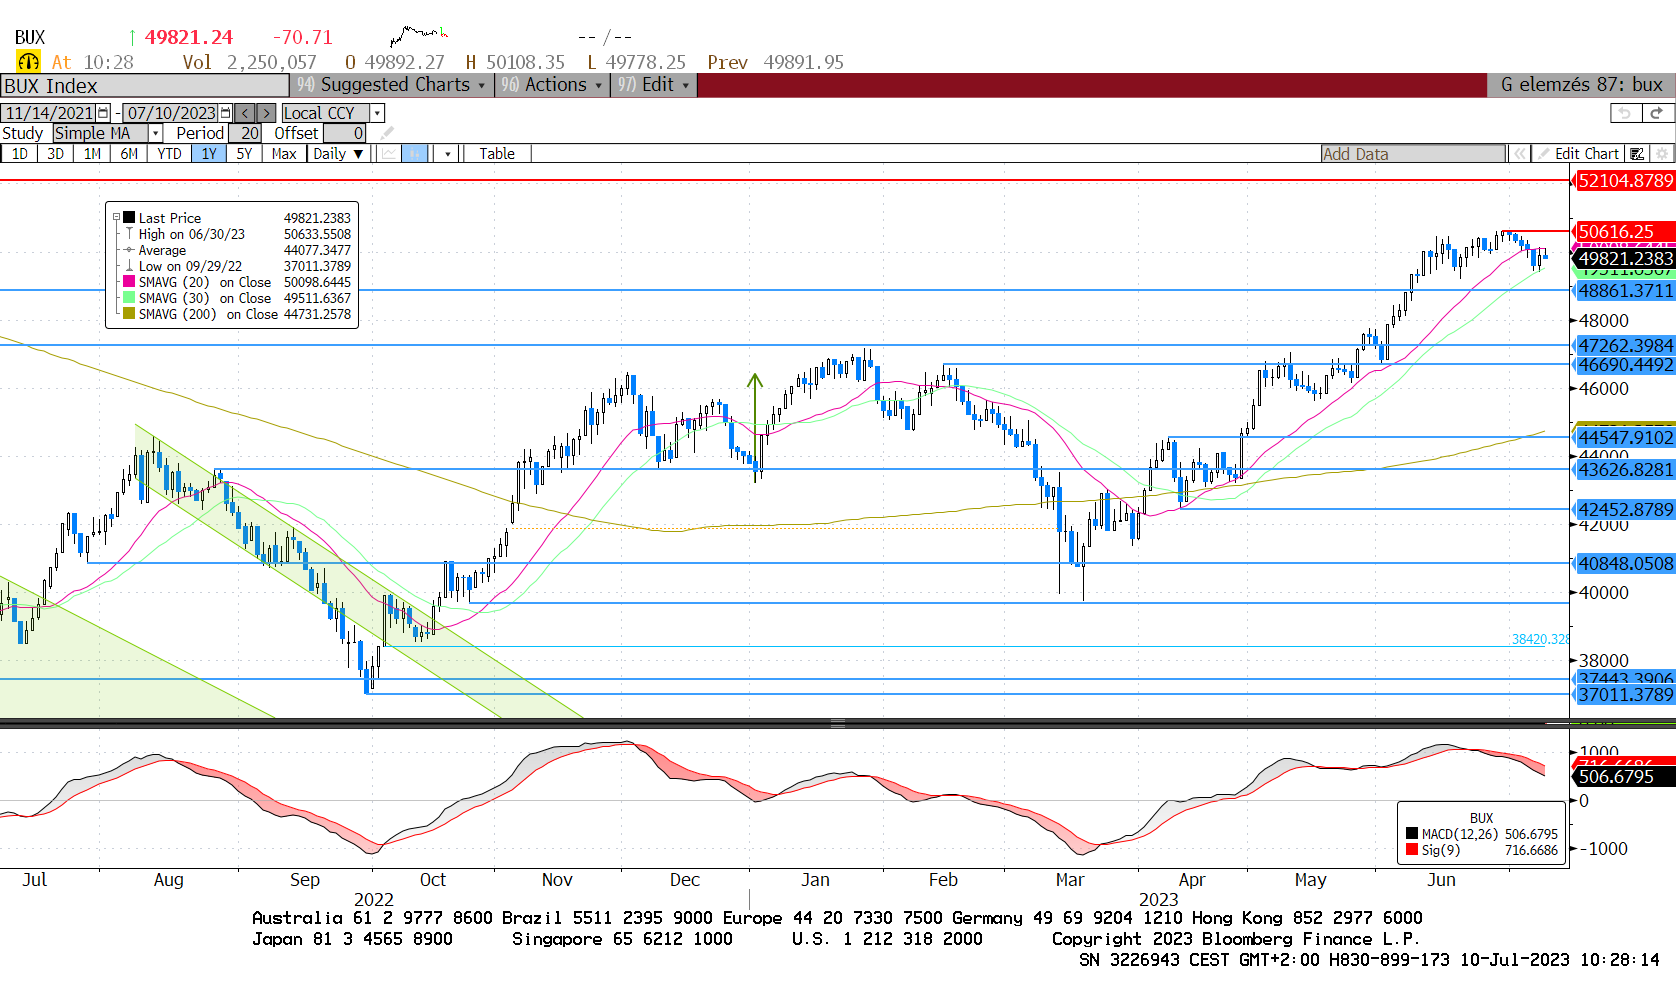Select the 1D time range
The image size is (1676, 1003).
tap(20, 153)
